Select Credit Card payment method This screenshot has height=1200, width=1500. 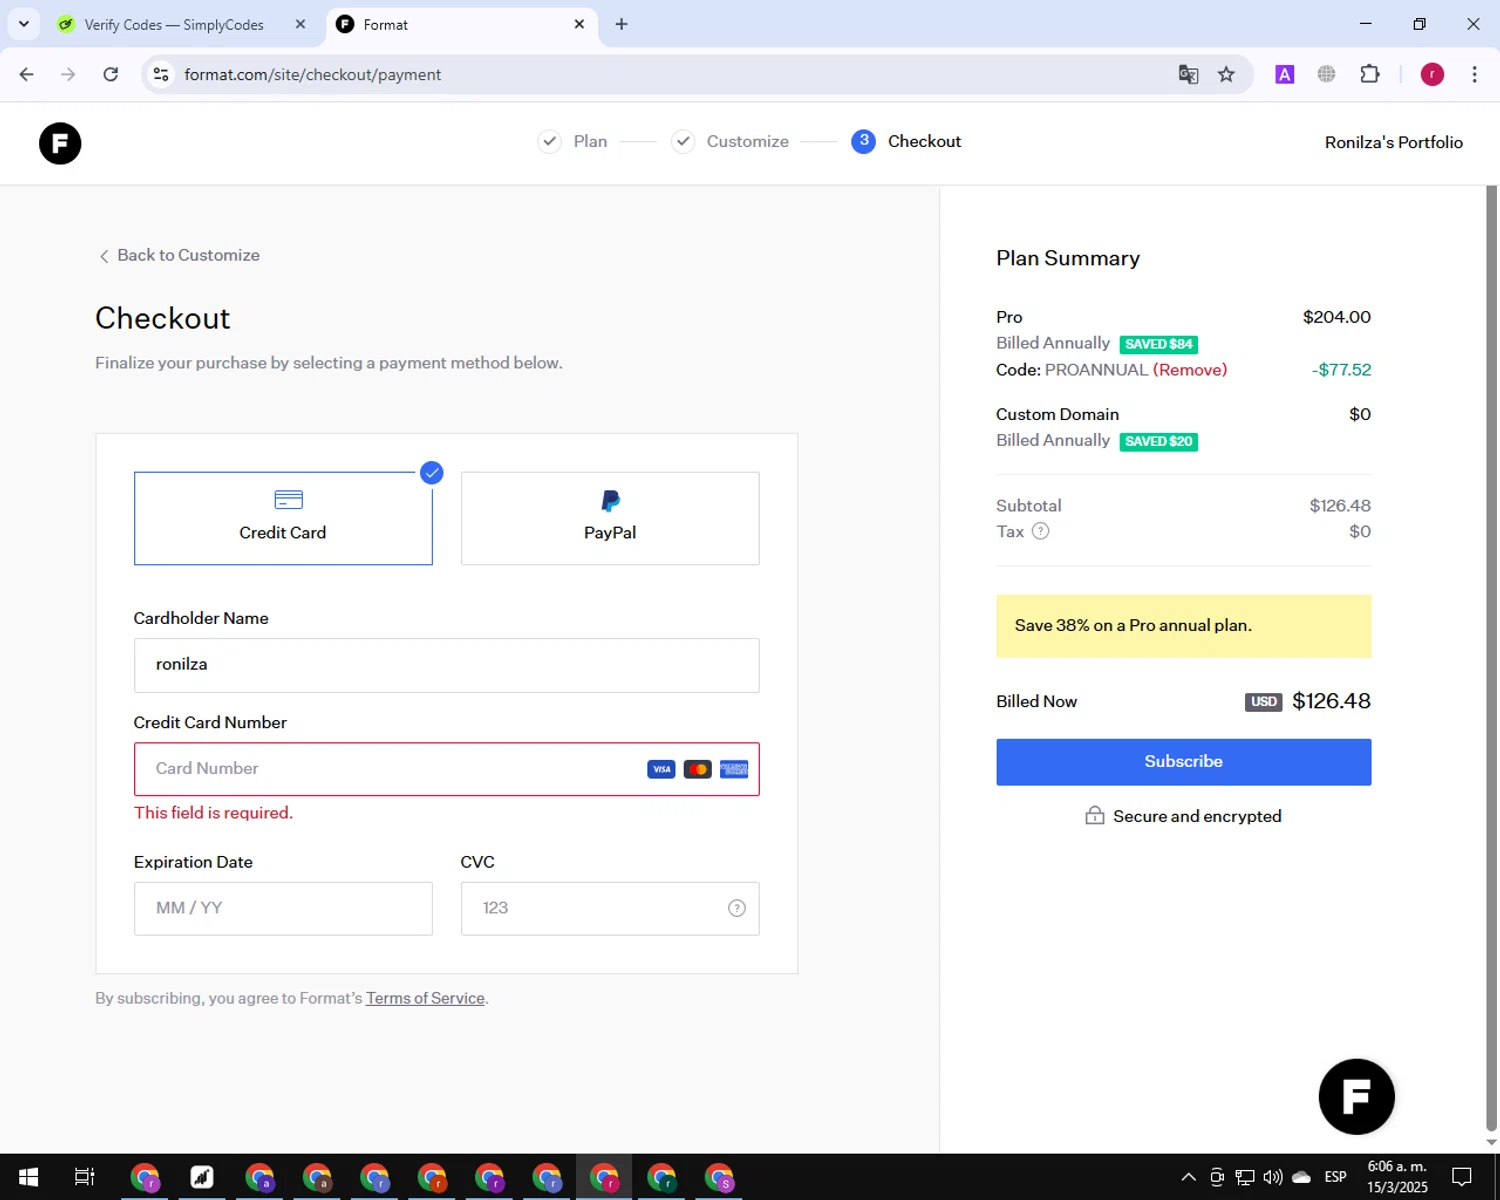283,518
